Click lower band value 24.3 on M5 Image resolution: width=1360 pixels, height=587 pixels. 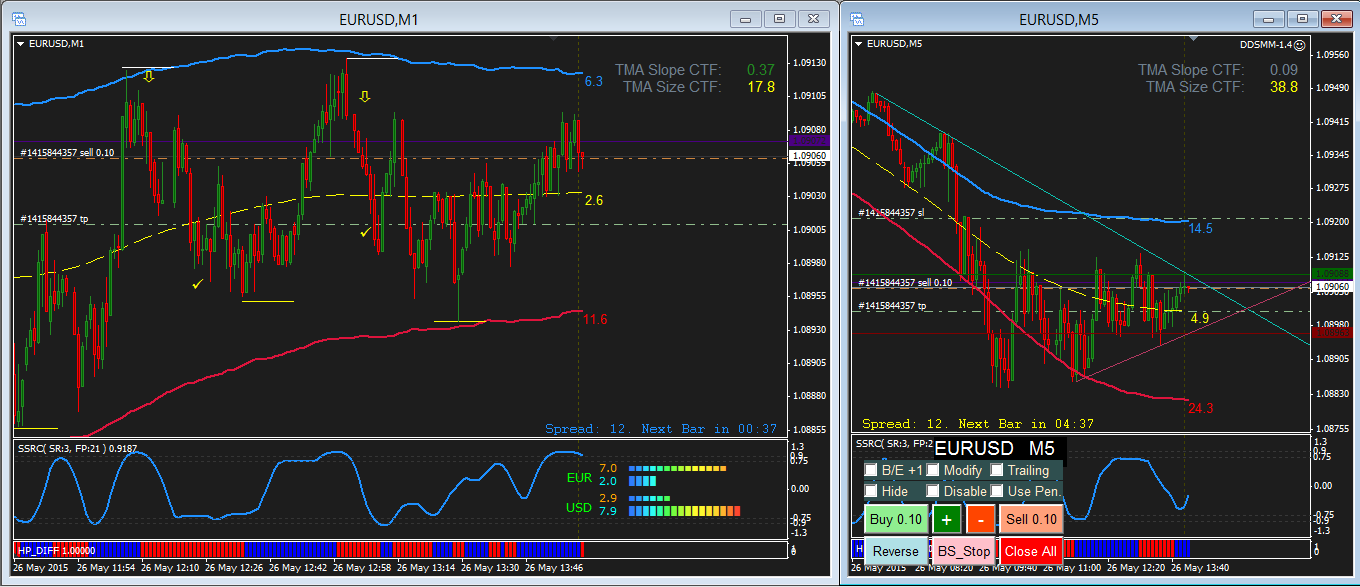(1201, 408)
